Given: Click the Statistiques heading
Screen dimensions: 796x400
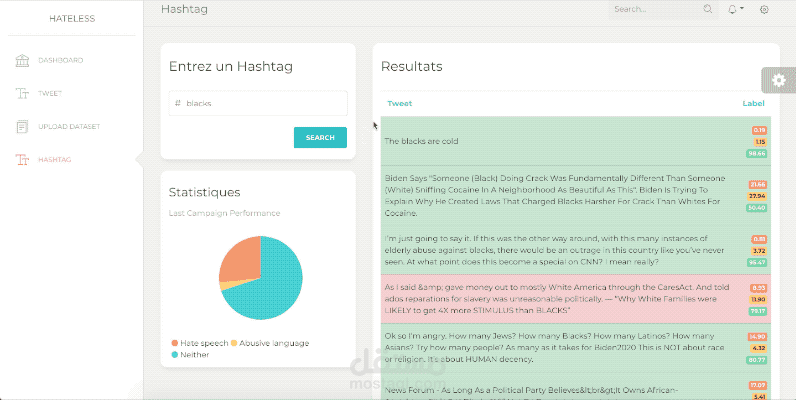Looking at the screenshot, I should 205,192.
